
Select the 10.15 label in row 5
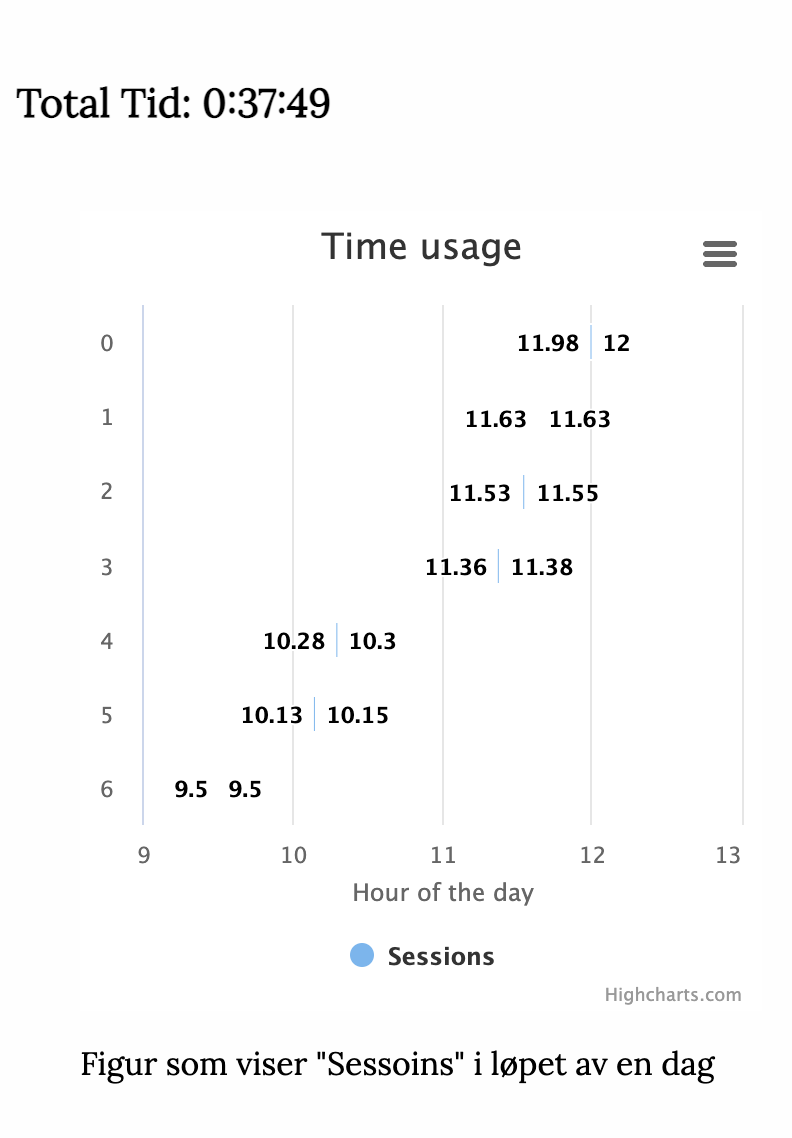358,715
